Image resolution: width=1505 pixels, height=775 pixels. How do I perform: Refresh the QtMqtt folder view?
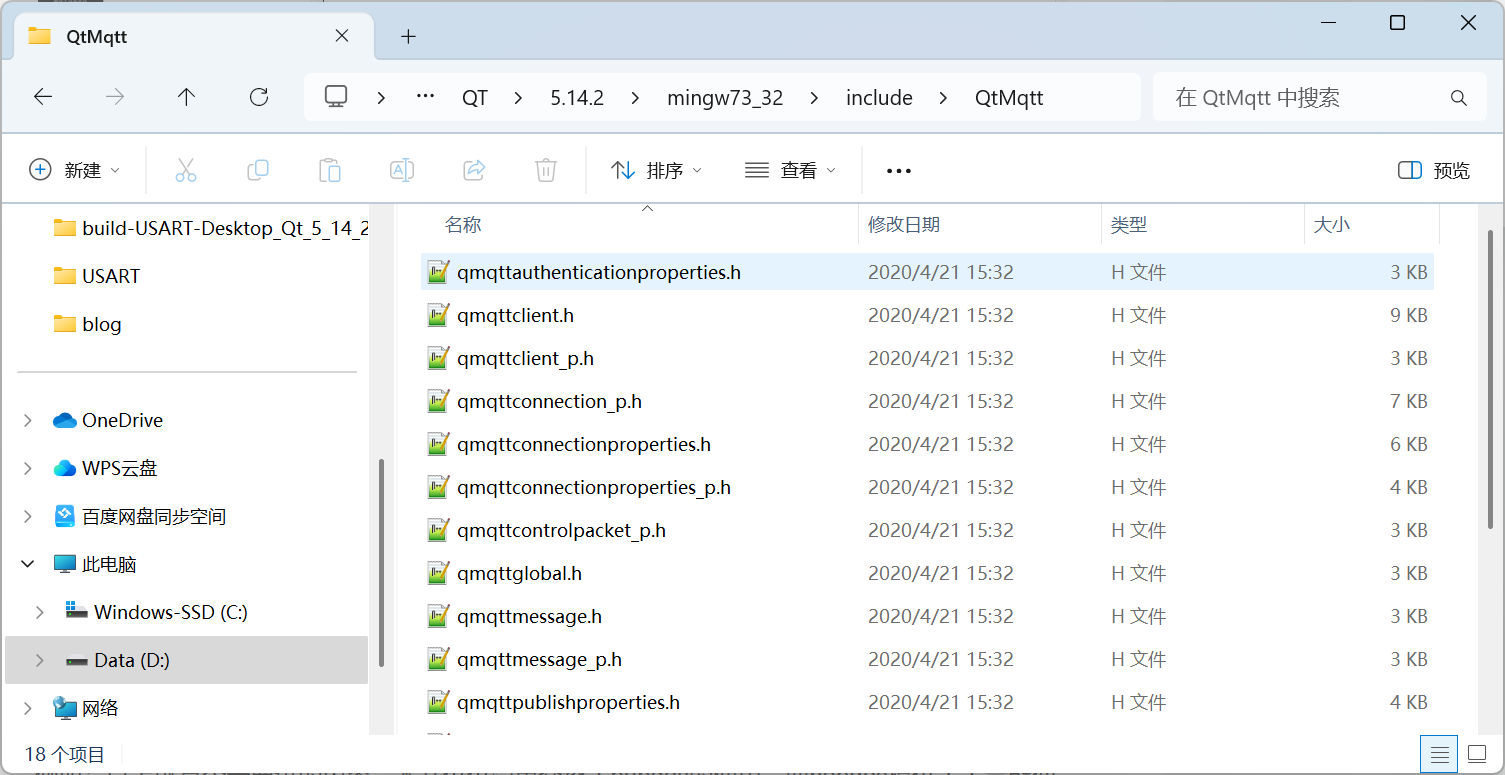(259, 97)
